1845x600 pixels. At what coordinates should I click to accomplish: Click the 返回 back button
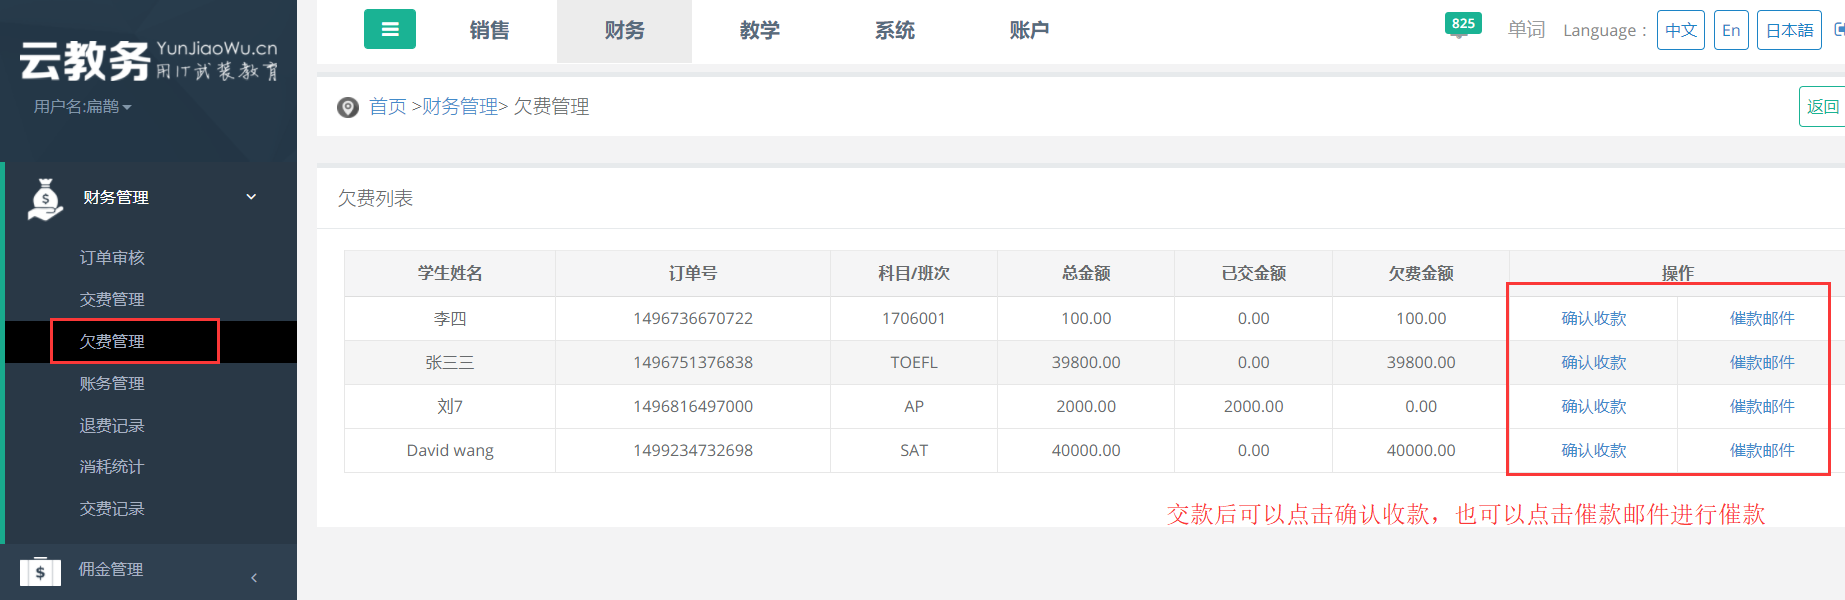pos(1822,107)
